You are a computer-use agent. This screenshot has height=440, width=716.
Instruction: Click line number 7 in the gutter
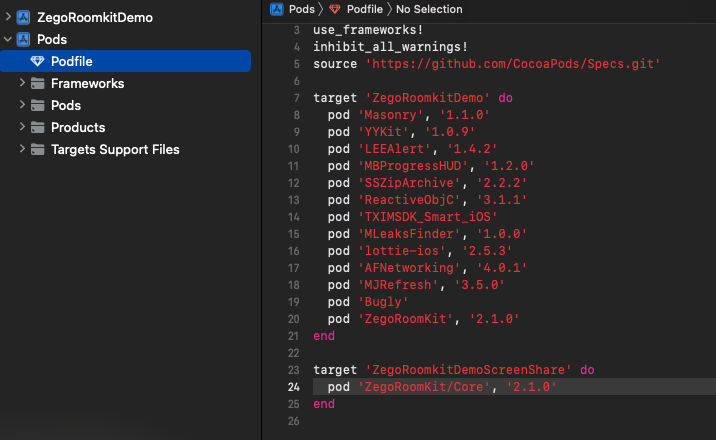point(297,98)
